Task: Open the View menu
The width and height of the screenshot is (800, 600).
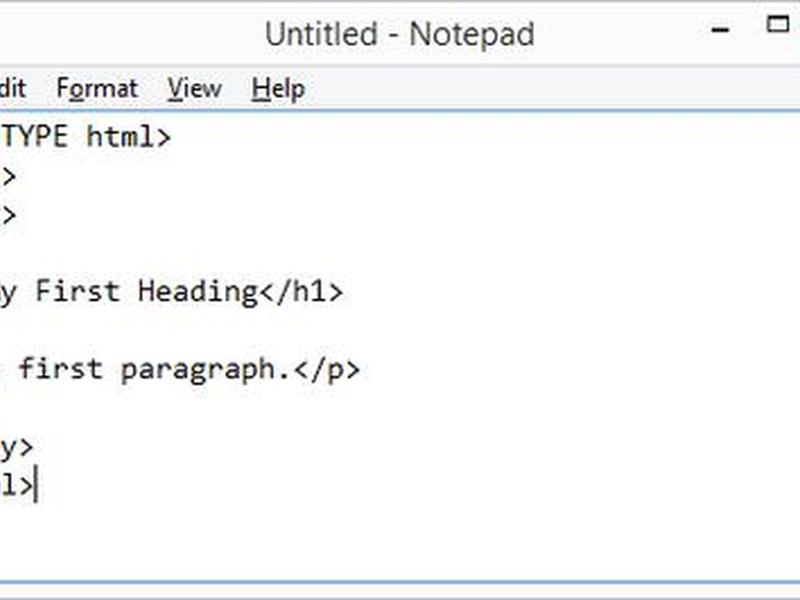Action: click(194, 88)
